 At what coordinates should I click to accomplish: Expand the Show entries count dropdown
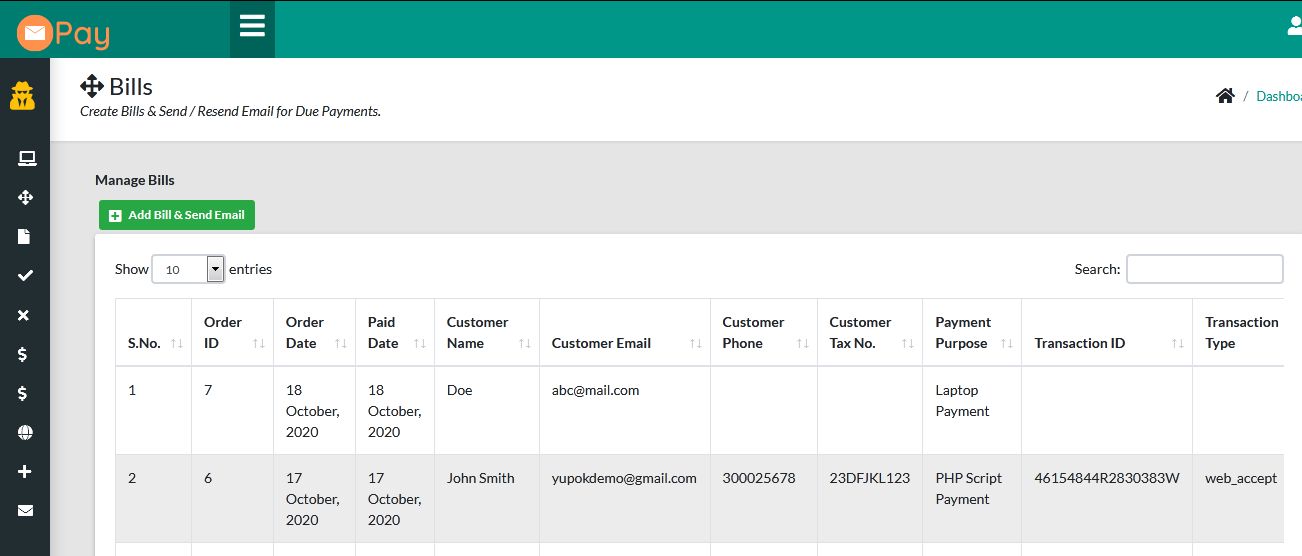coord(188,269)
